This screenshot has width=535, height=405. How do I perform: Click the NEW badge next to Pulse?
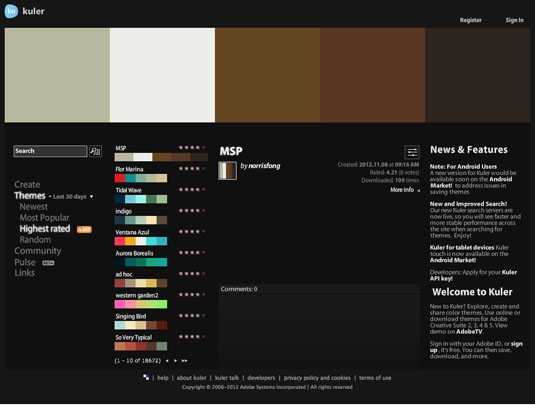pyautogui.click(x=48, y=263)
